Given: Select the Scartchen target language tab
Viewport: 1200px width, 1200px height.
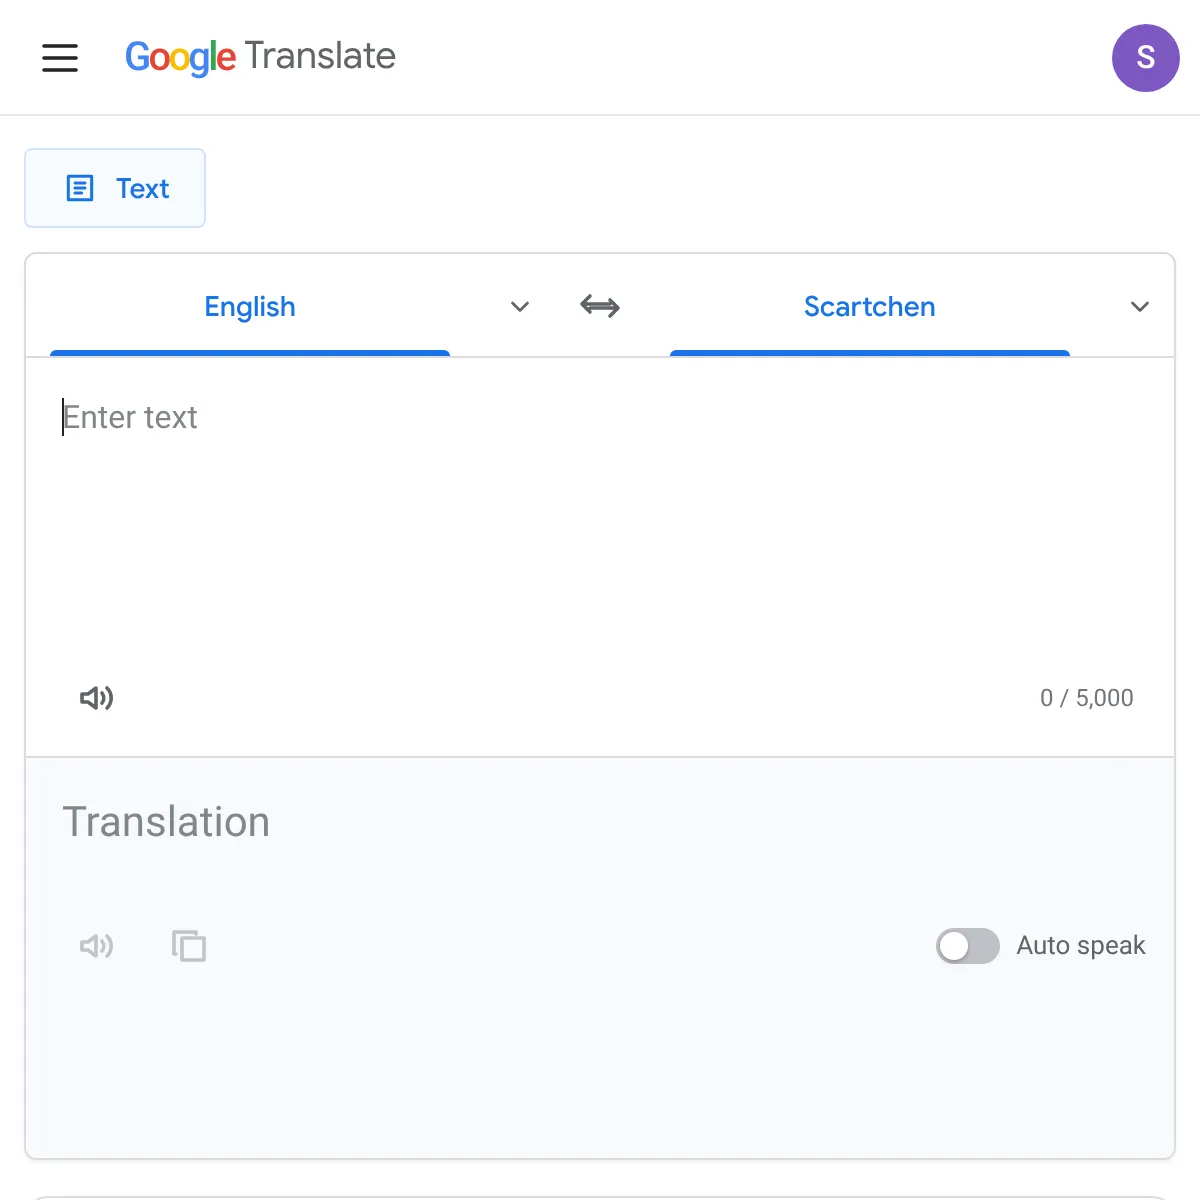Looking at the screenshot, I should 870,306.
